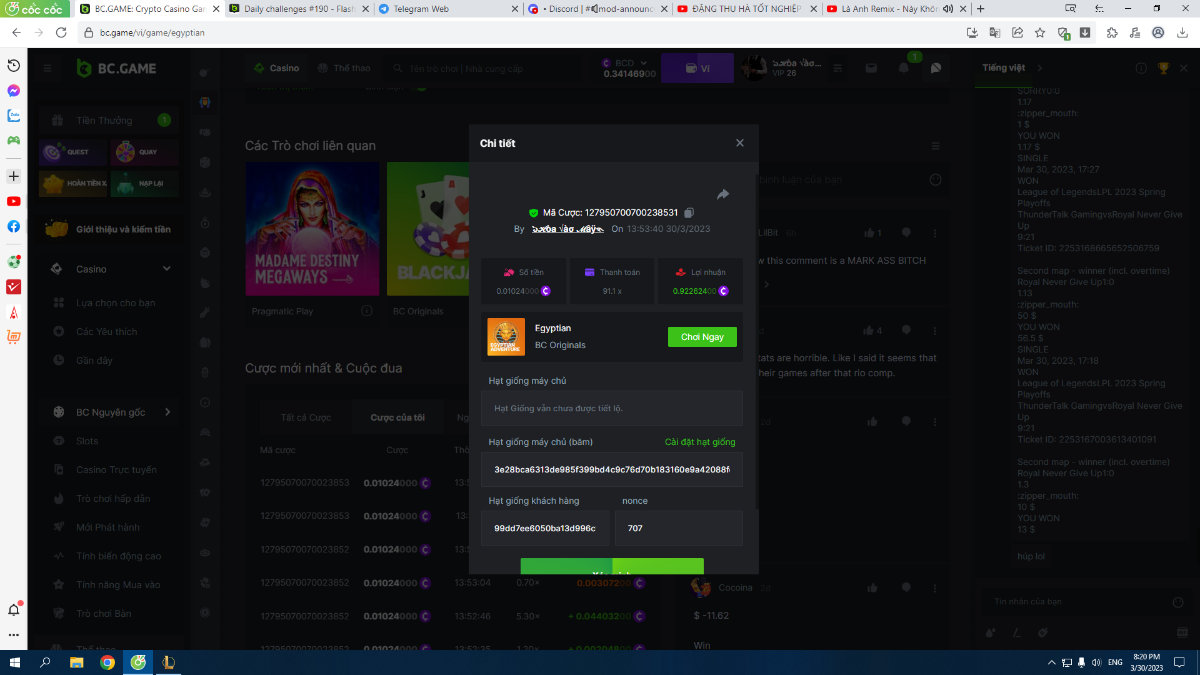The image size is (1200, 675).
Task: Open Messenger in the browser sidebar
Action: pyautogui.click(x=14, y=90)
